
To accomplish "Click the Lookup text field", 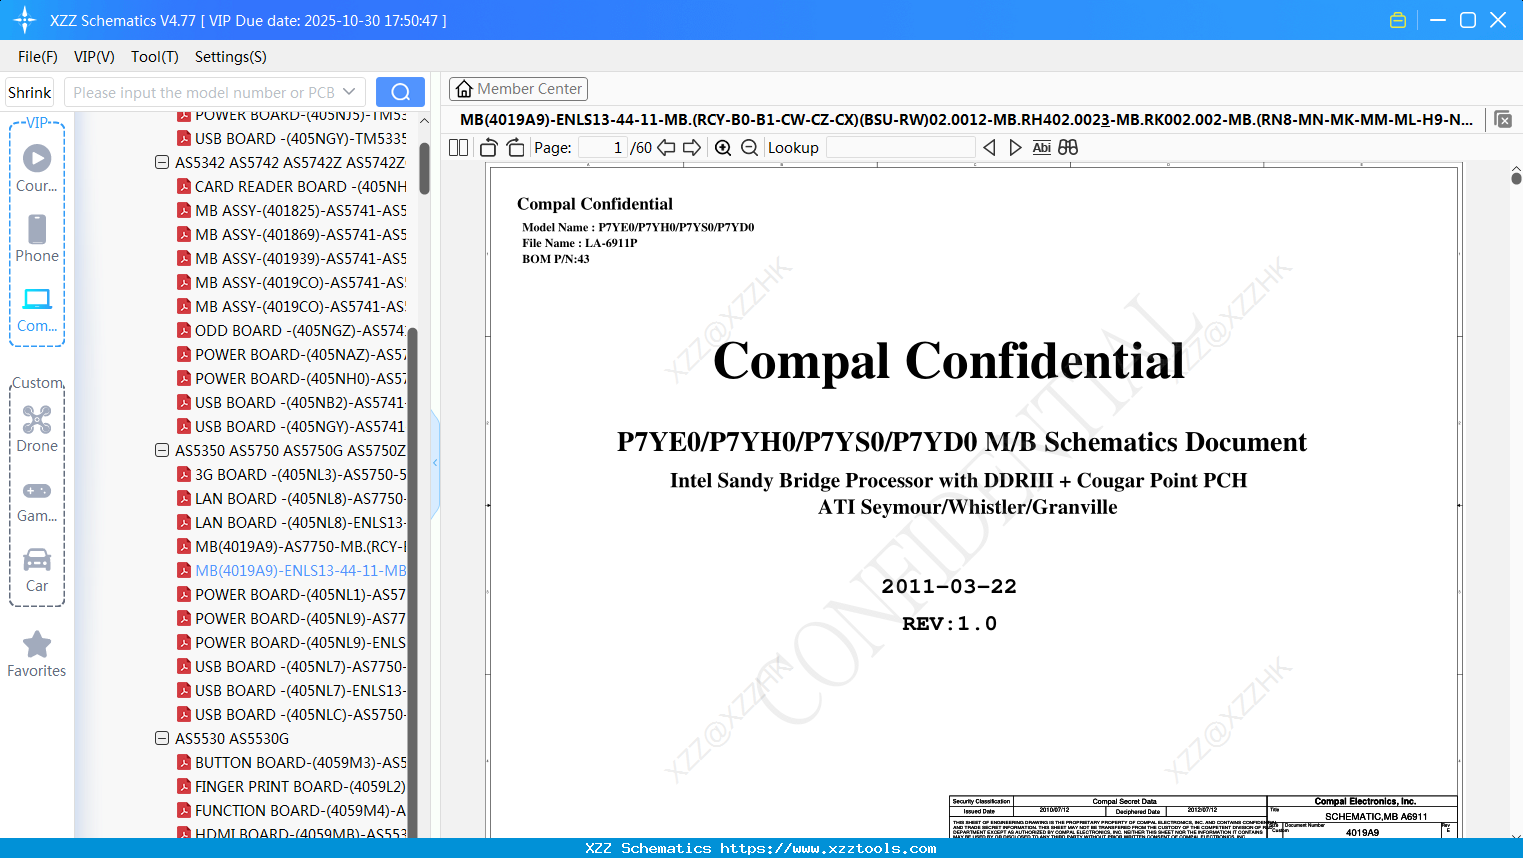I will click(x=901, y=148).
